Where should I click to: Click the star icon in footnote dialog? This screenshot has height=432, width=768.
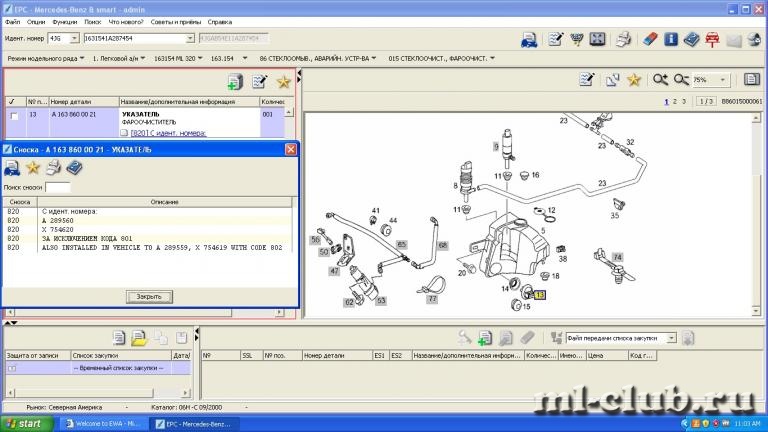33,168
